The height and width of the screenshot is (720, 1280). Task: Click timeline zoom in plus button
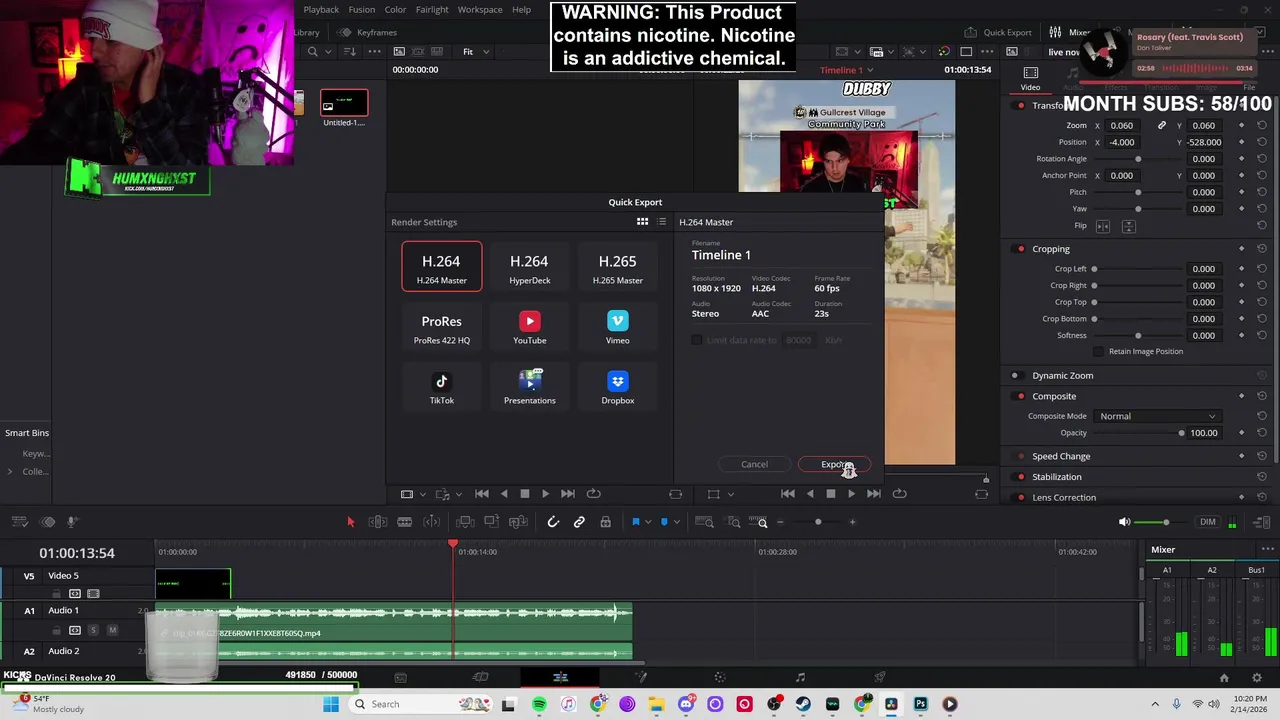(852, 522)
